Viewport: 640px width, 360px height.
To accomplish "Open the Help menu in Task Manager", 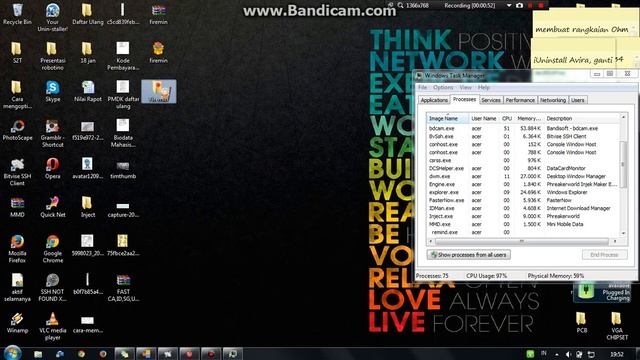I will point(484,87).
